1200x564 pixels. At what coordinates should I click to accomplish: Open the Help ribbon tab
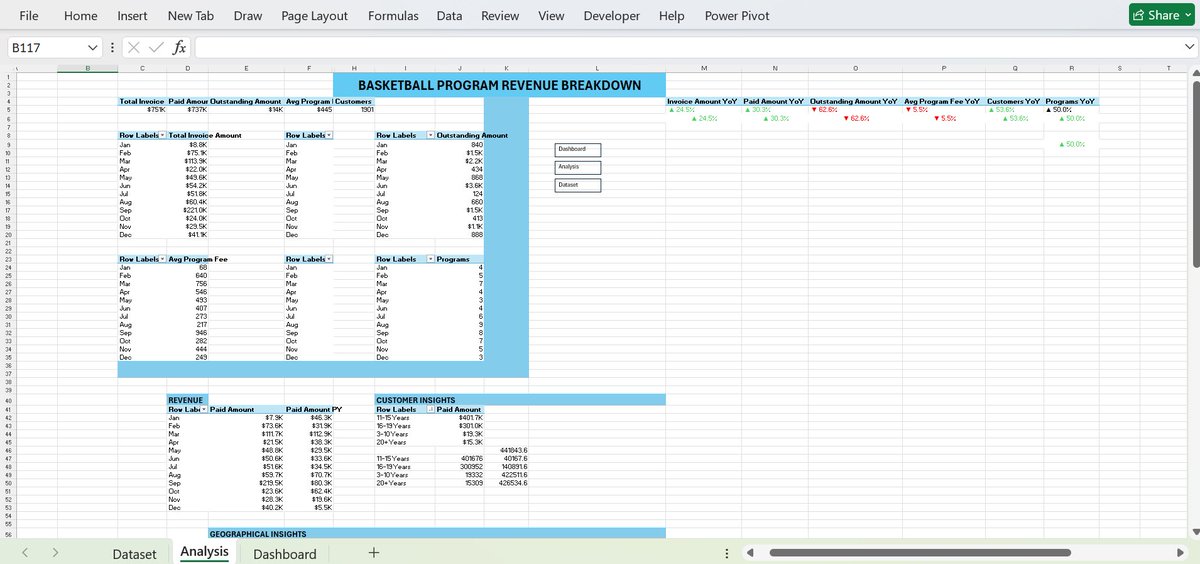(672, 15)
